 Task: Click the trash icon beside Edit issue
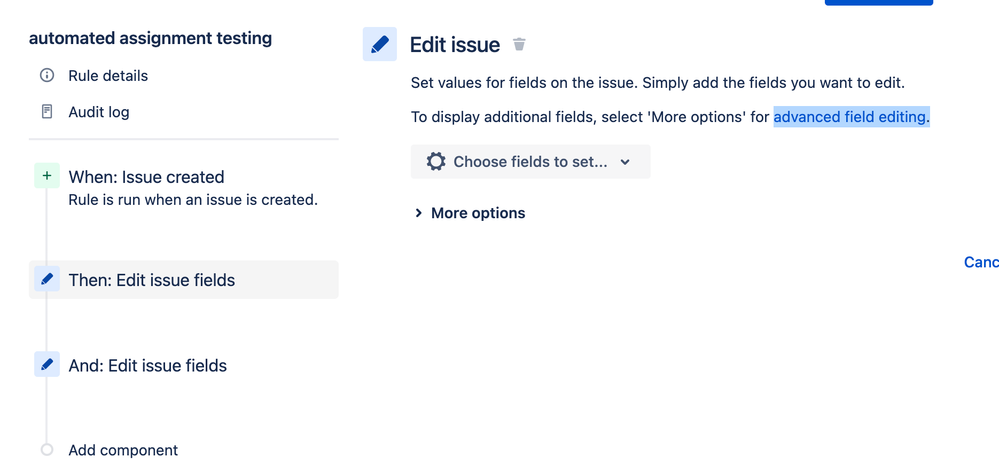519,45
